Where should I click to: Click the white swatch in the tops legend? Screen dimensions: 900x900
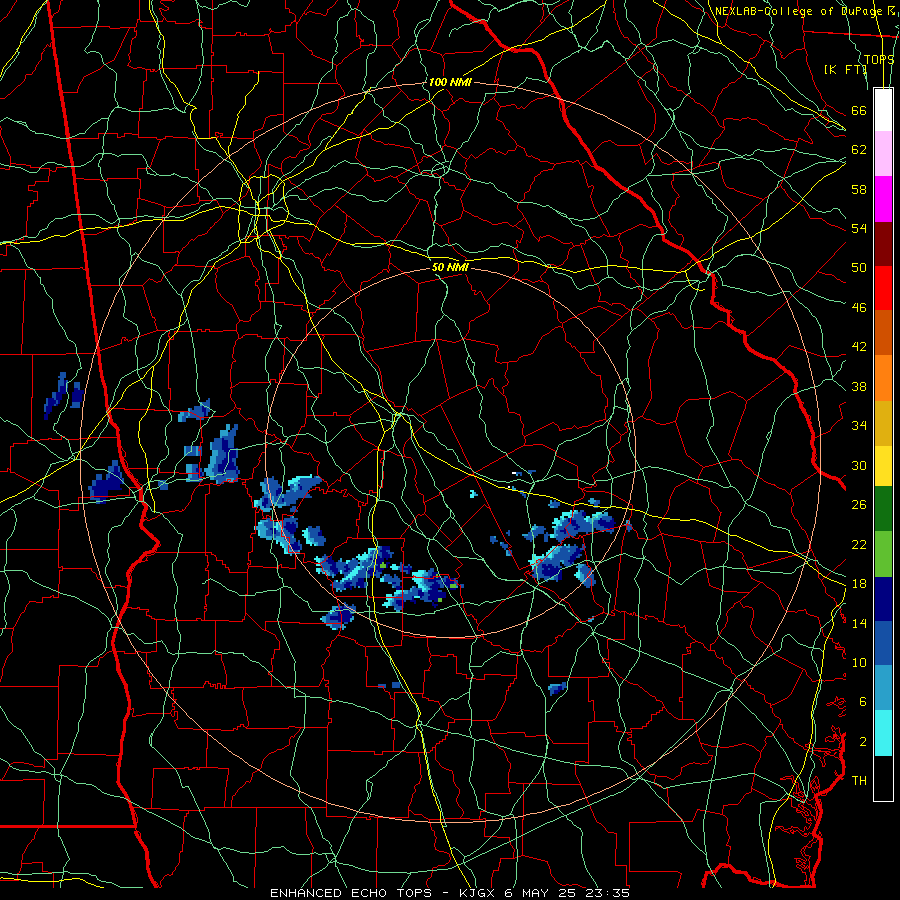point(883,110)
